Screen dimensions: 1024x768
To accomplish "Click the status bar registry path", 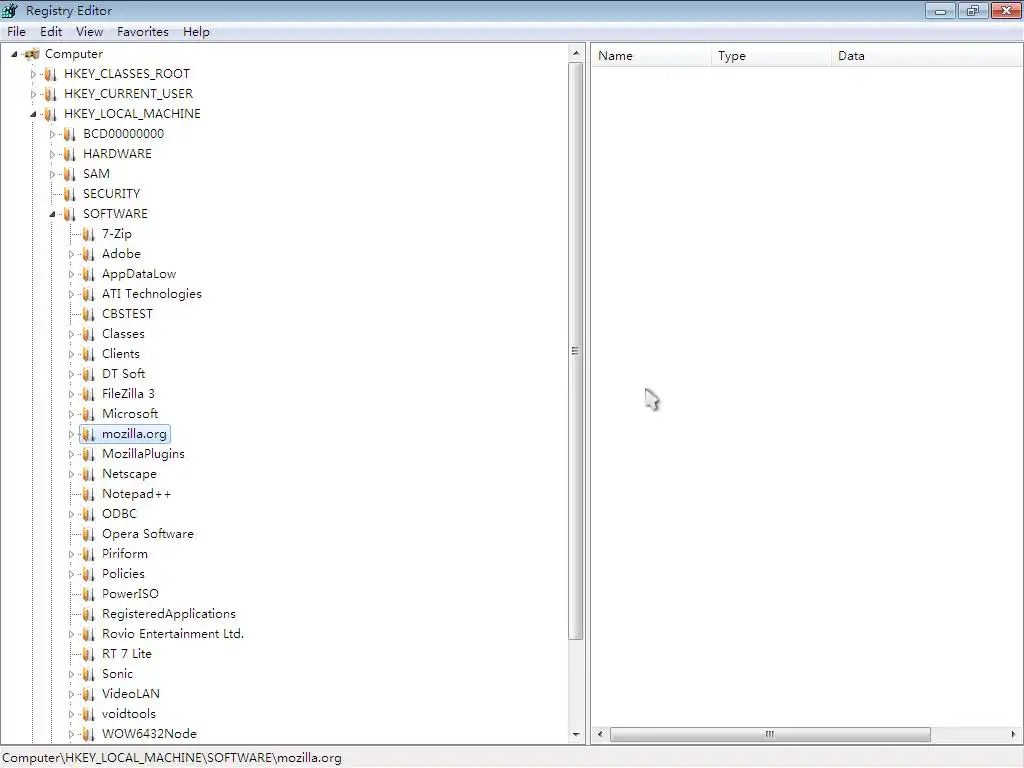I will click(172, 758).
